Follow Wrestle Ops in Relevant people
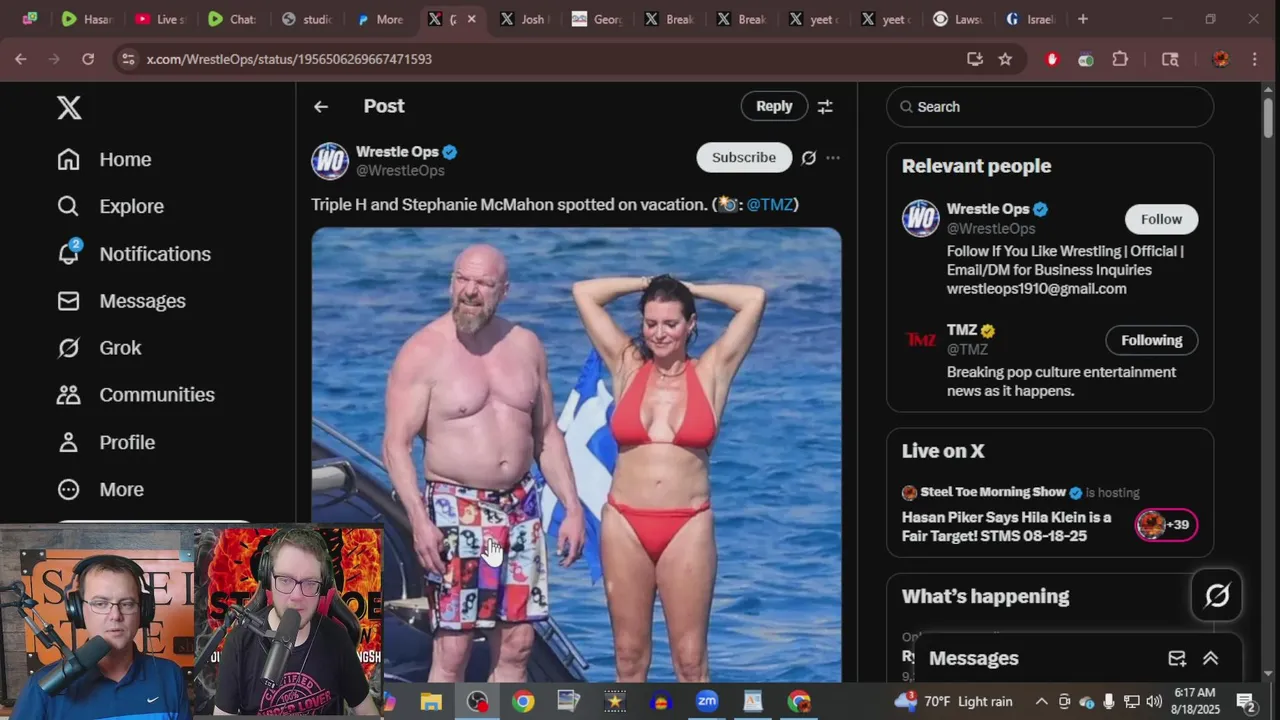Viewport: 1280px width, 720px height. click(1161, 219)
